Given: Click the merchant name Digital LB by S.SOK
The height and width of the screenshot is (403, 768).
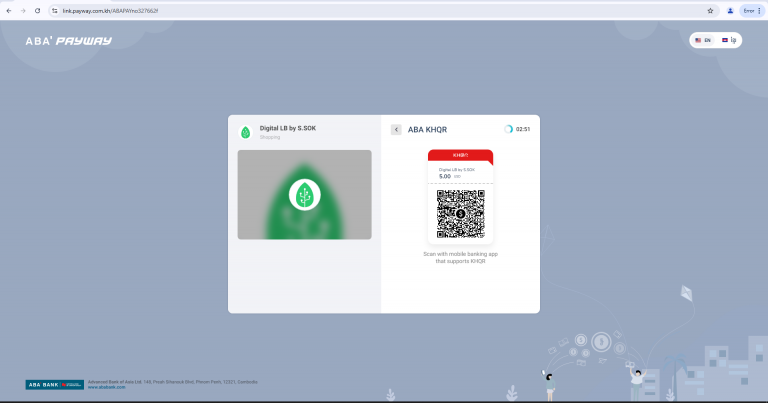Looking at the screenshot, I should point(288,128).
